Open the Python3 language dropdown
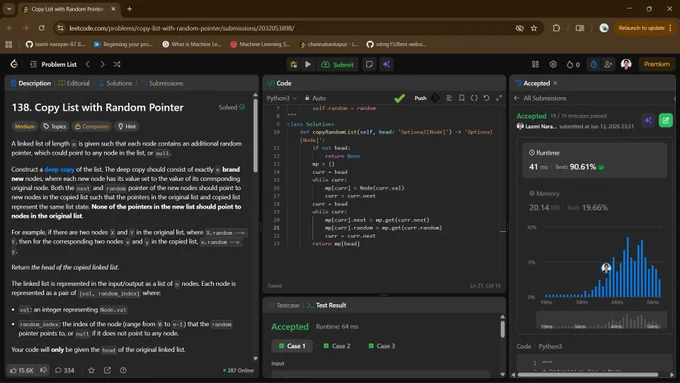Viewport: 680px width, 383px height. (x=281, y=98)
